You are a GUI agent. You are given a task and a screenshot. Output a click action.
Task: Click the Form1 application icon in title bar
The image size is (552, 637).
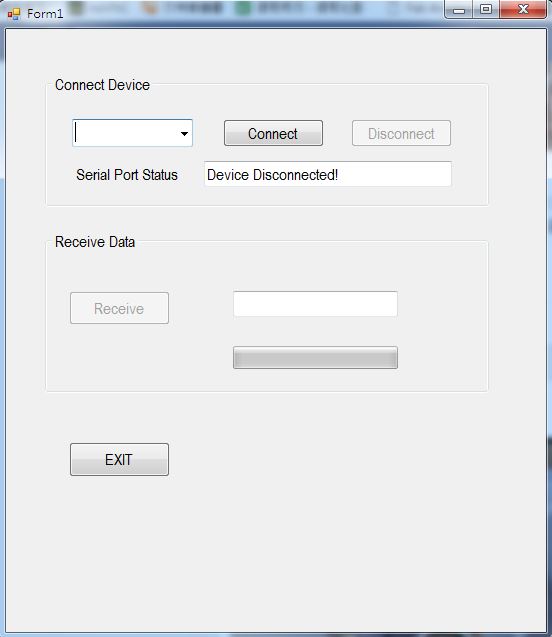coord(14,14)
